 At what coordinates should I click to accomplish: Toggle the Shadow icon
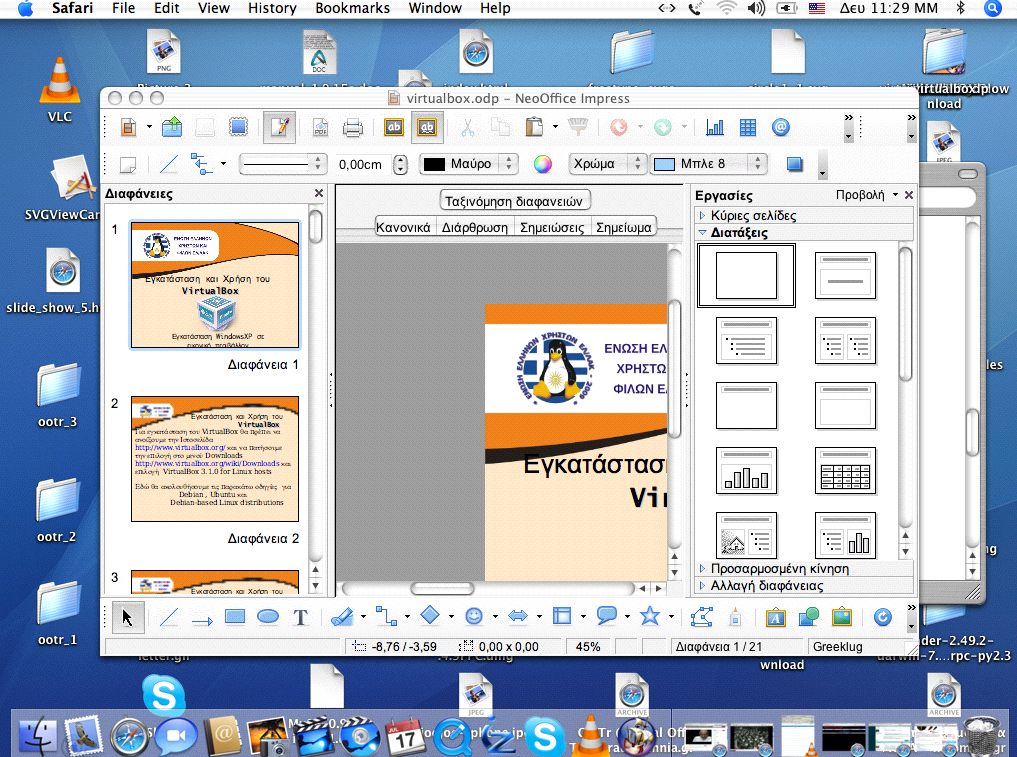click(795, 164)
